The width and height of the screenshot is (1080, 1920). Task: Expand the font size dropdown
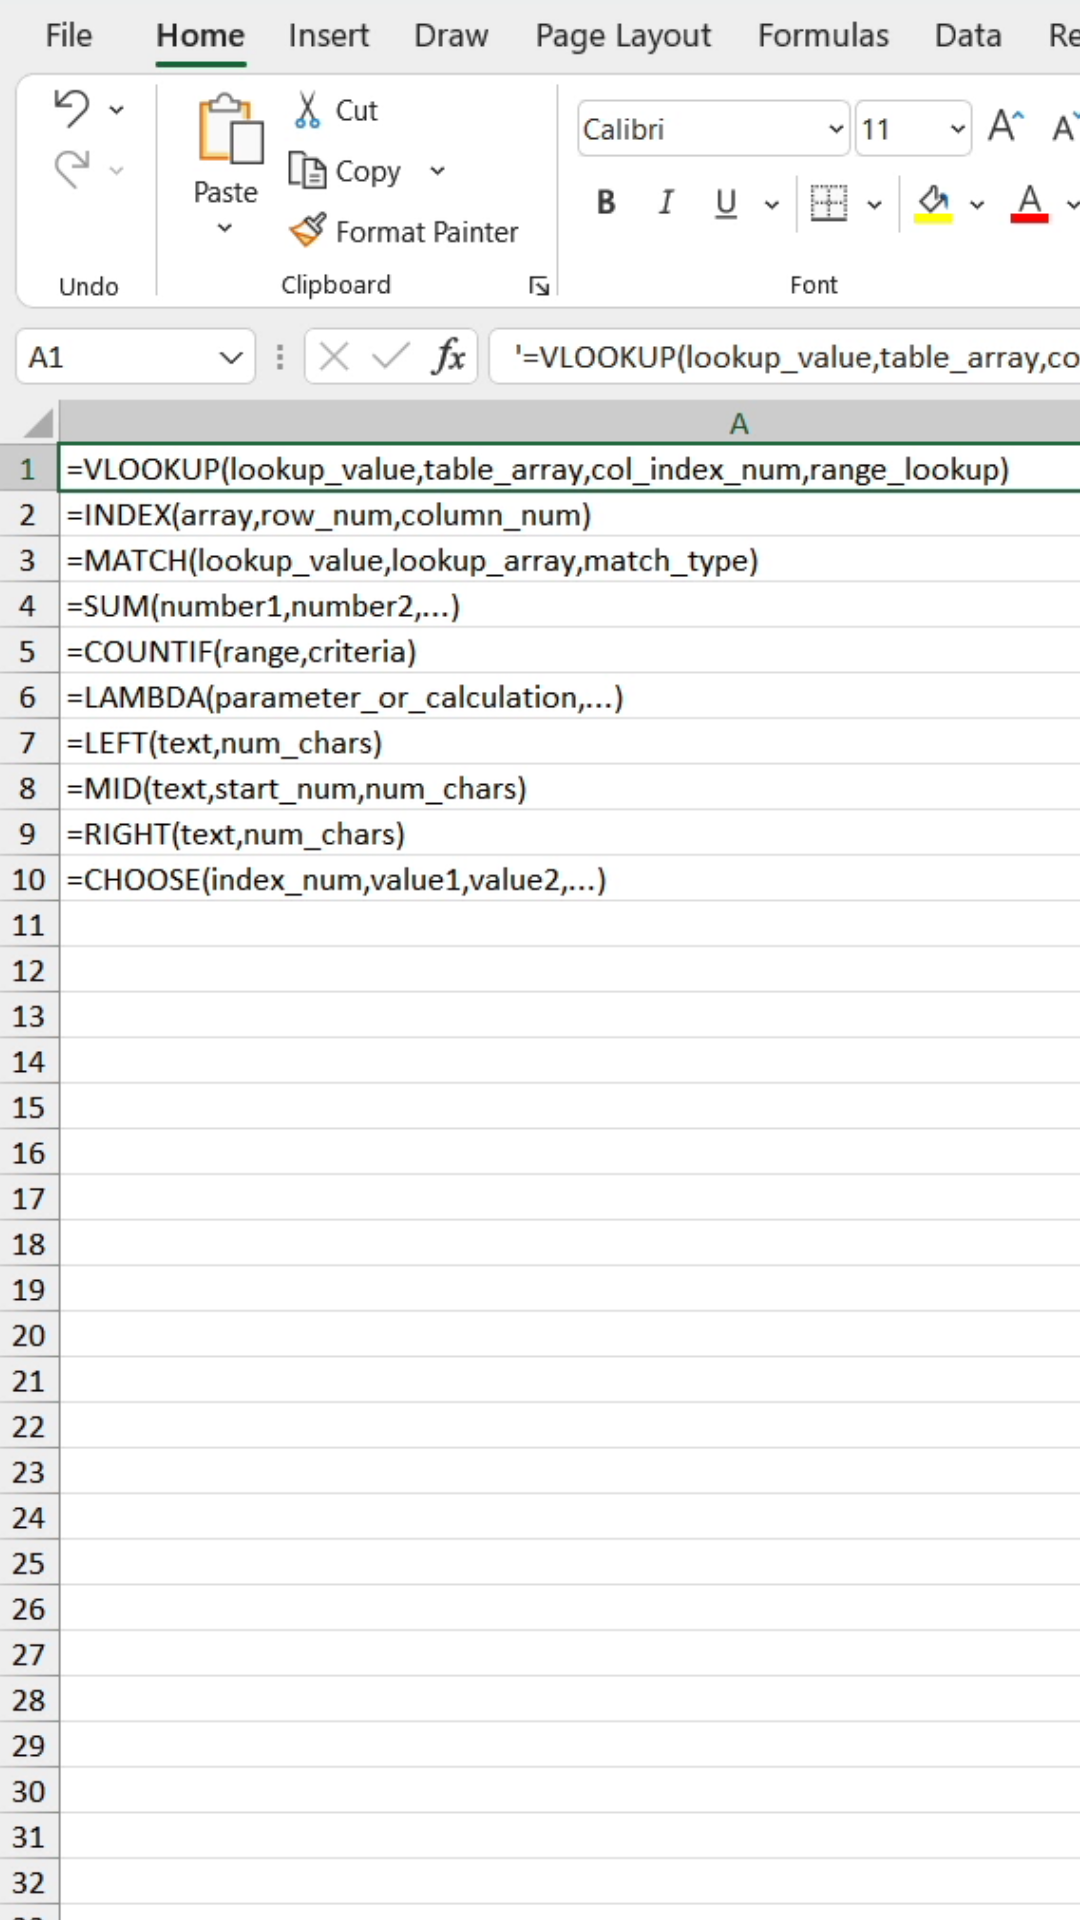pyautogui.click(x=957, y=129)
